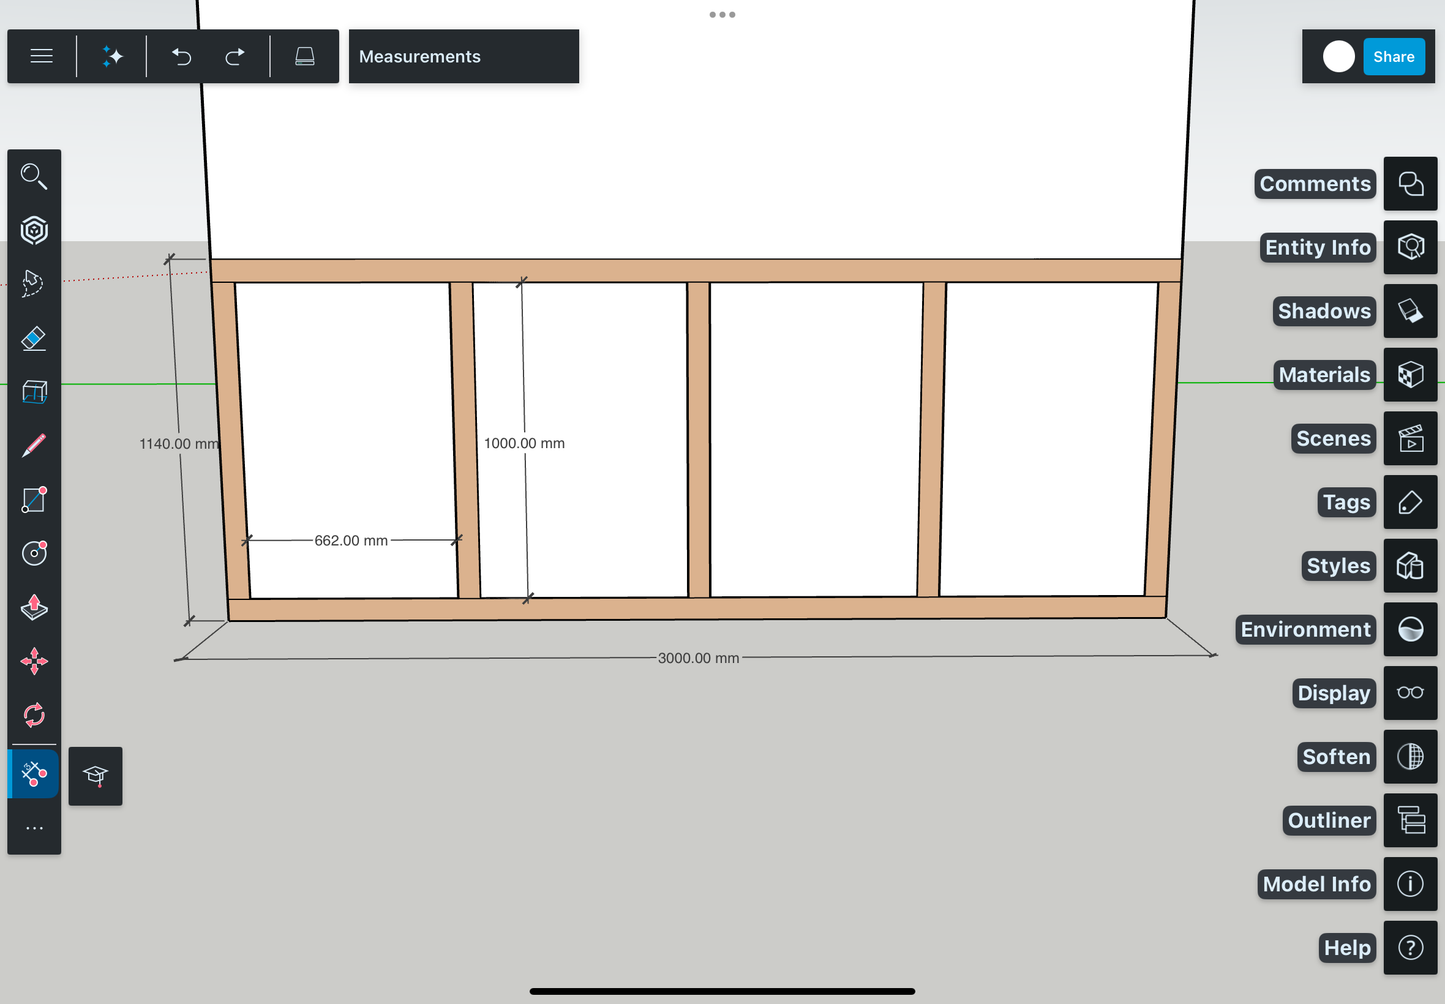Expand more tools with the ellipsis

point(34,827)
